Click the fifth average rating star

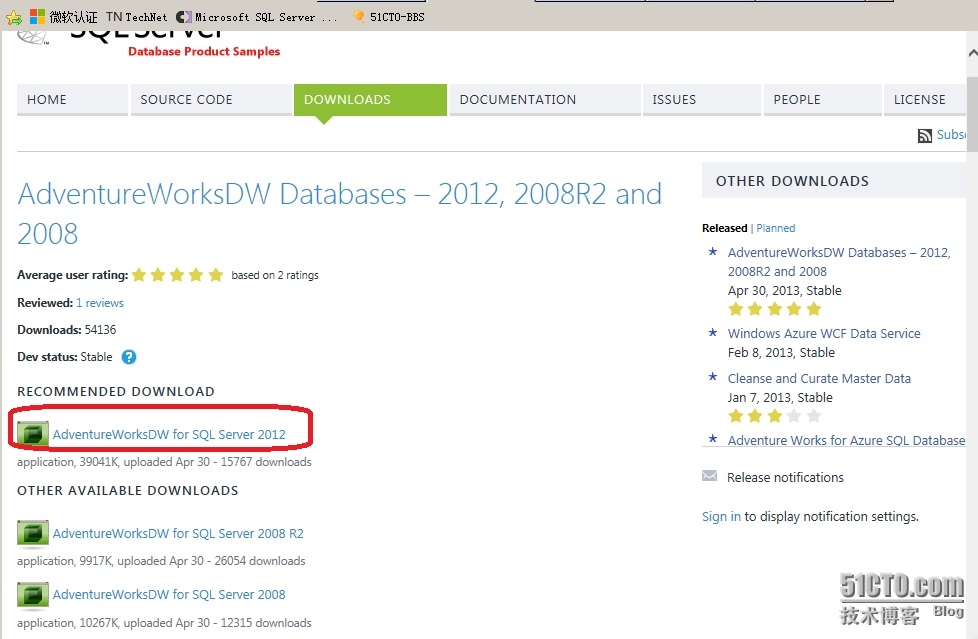pyautogui.click(x=216, y=275)
